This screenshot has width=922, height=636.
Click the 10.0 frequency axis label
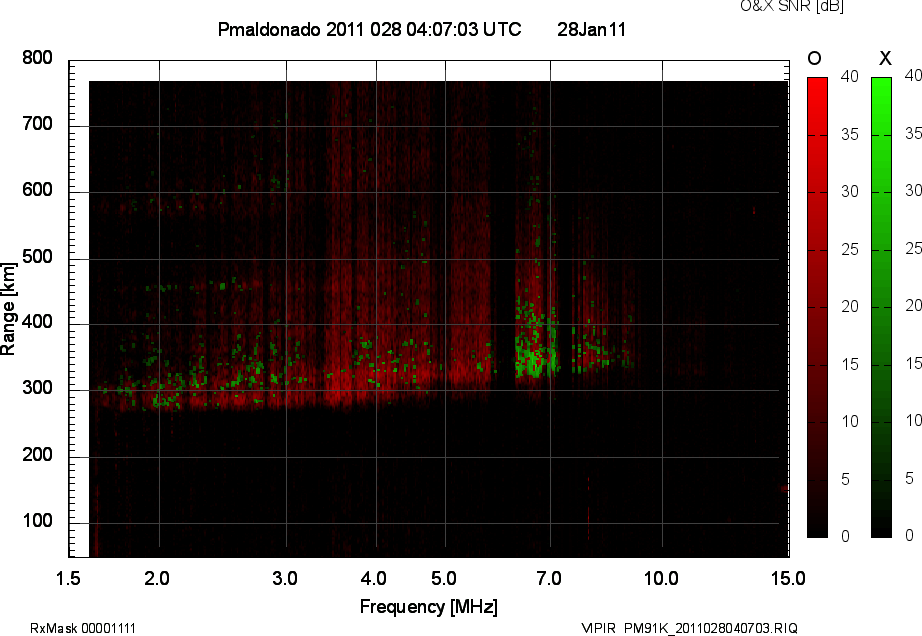(x=662, y=578)
